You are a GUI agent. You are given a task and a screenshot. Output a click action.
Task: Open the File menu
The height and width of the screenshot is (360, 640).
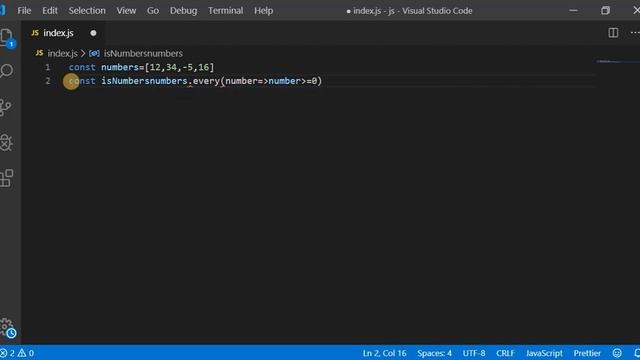point(24,11)
